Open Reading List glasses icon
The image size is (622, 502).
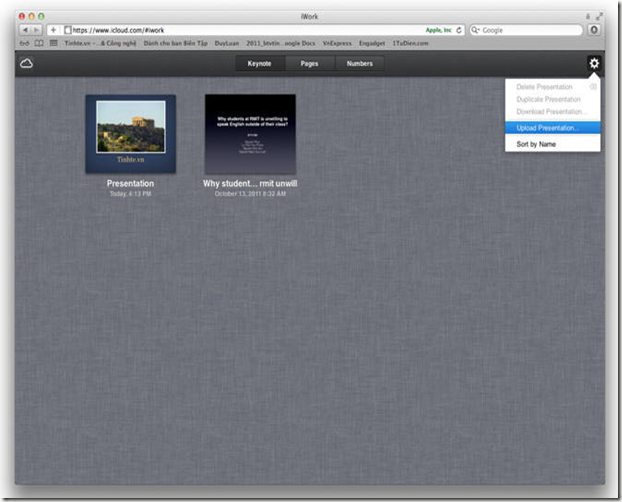[25, 43]
